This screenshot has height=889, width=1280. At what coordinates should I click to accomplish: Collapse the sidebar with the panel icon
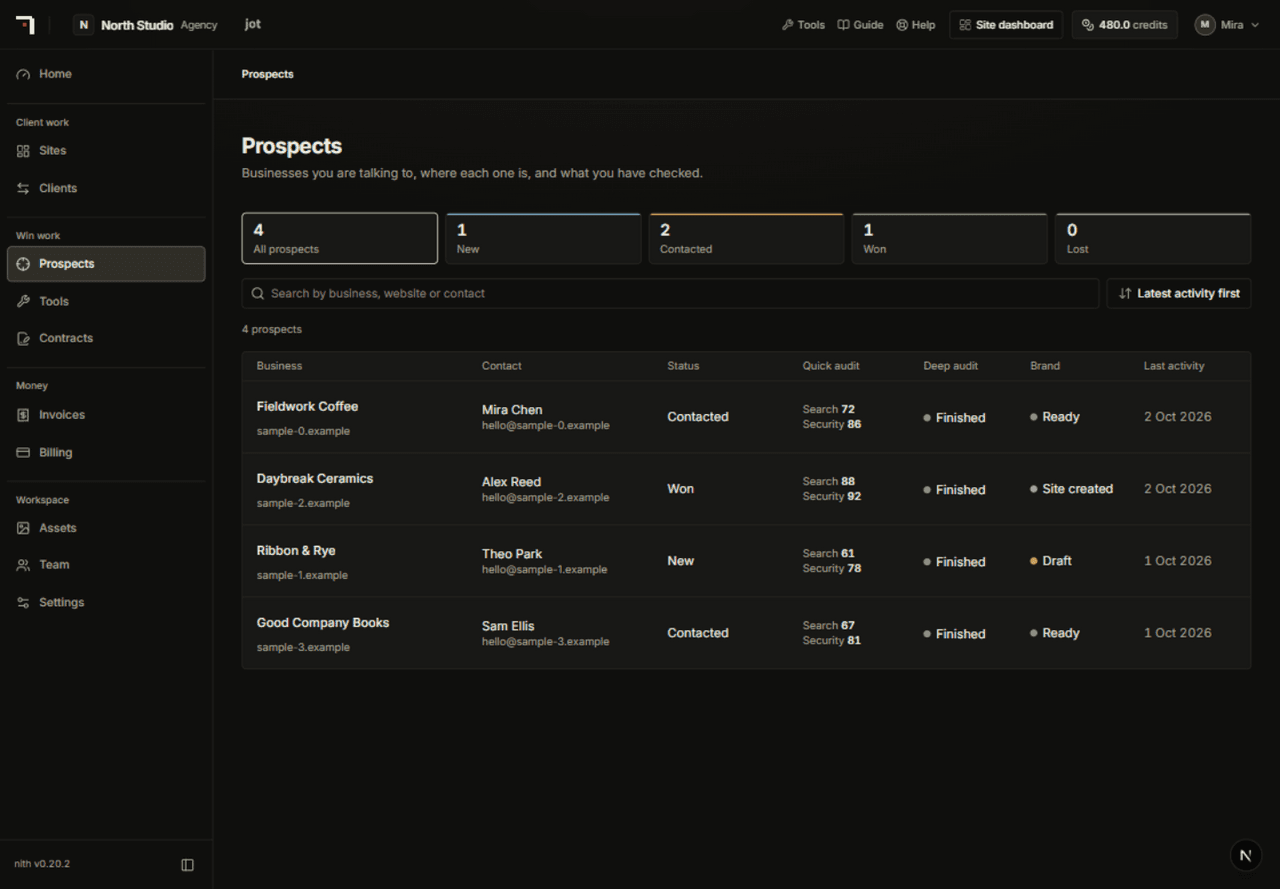[x=187, y=864]
